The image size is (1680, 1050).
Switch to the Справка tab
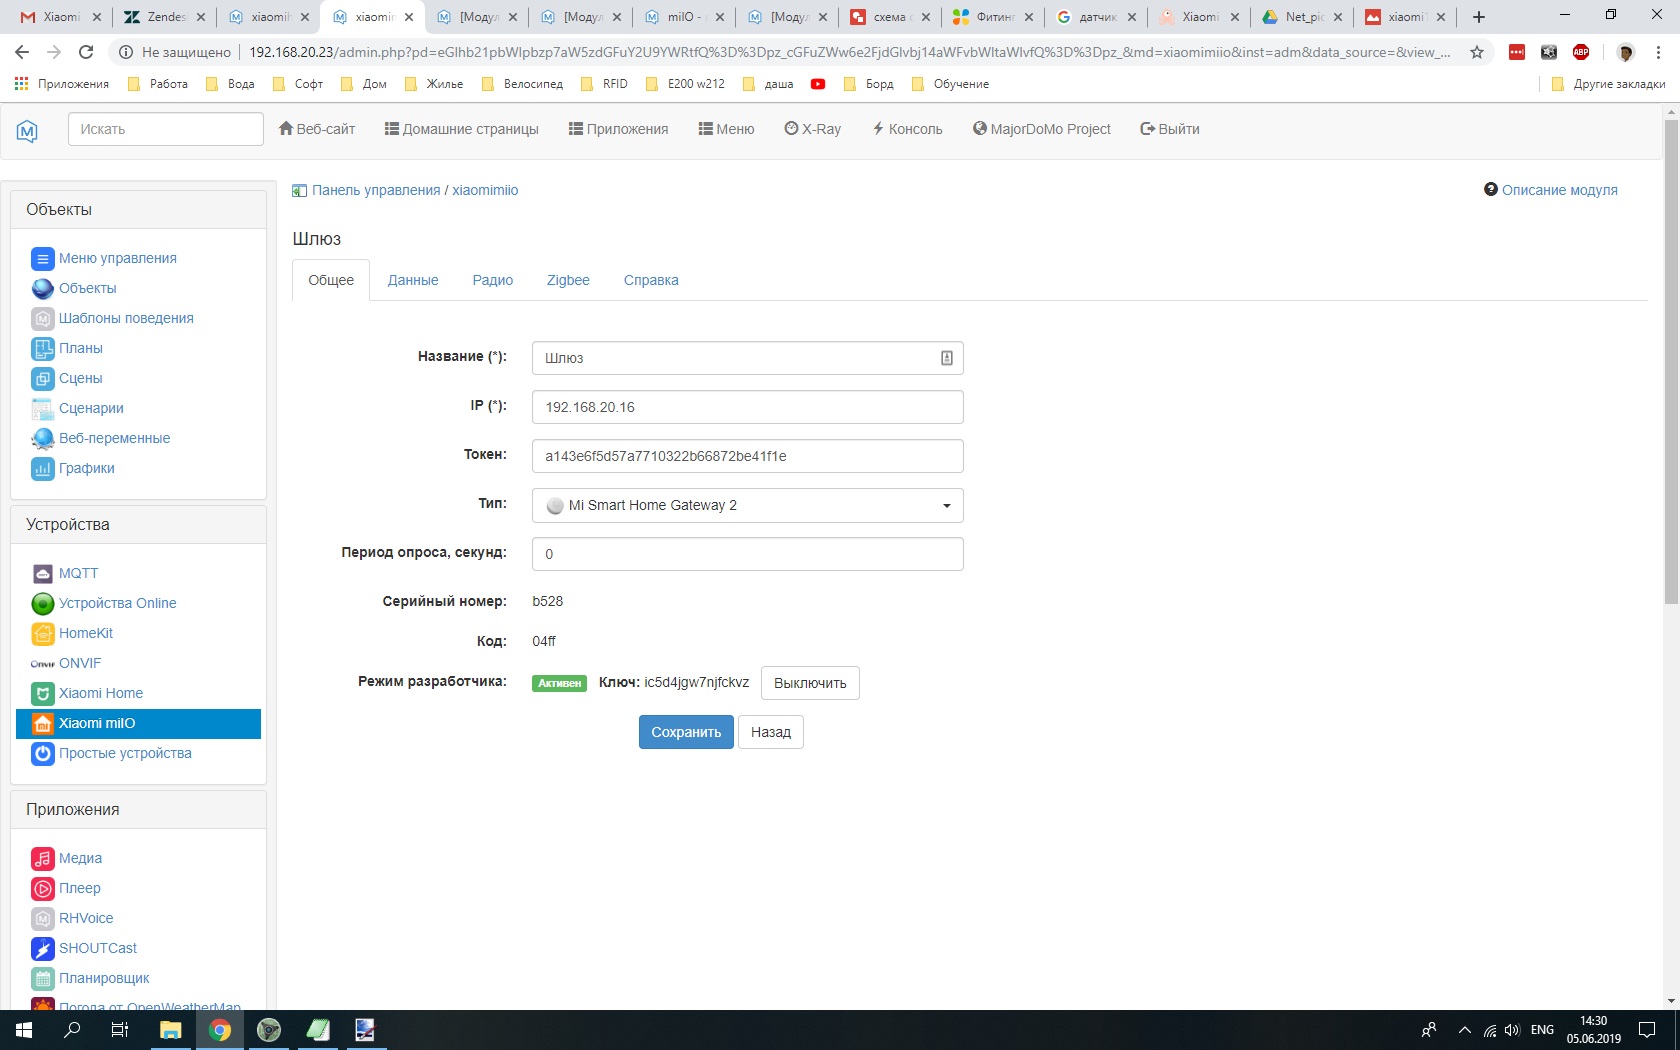pyautogui.click(x=651, y=281)
